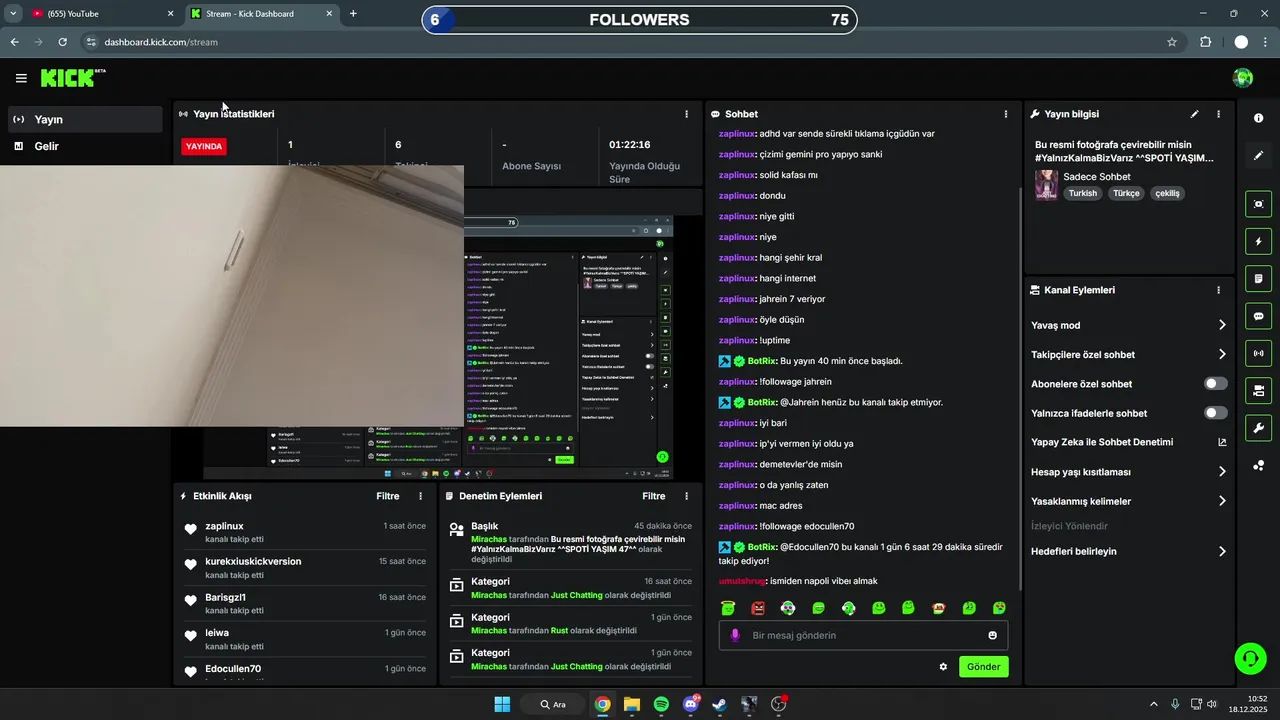Click the green support headset button
The image size is (1280, 720).
click(x=1250, y=658)
